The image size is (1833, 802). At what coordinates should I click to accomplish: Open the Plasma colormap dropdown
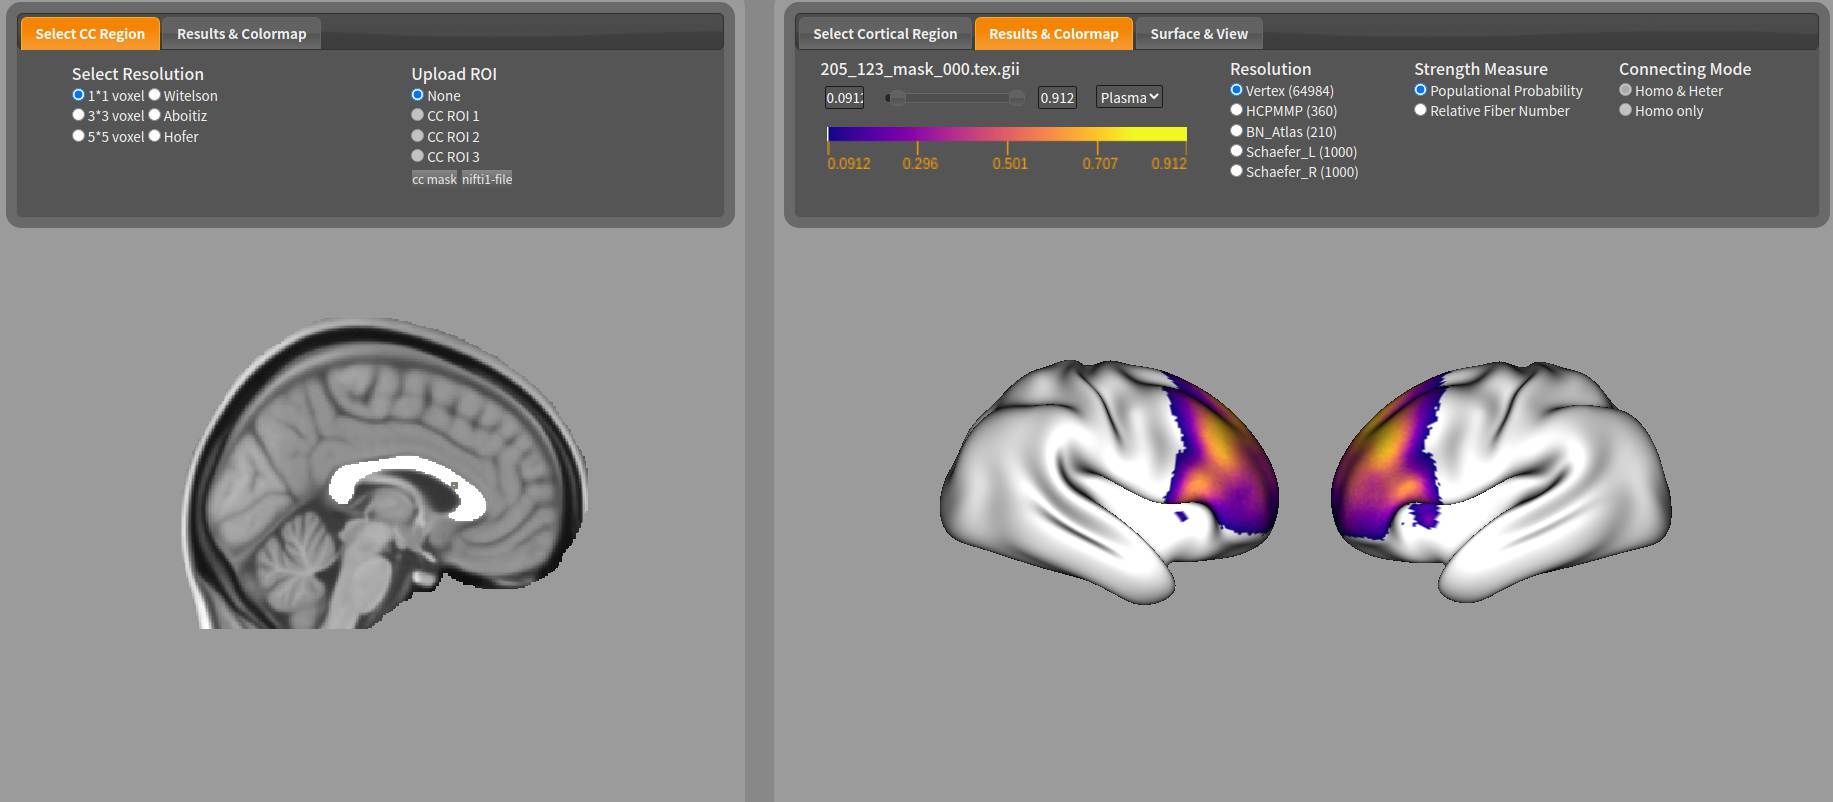[1129, 97]
